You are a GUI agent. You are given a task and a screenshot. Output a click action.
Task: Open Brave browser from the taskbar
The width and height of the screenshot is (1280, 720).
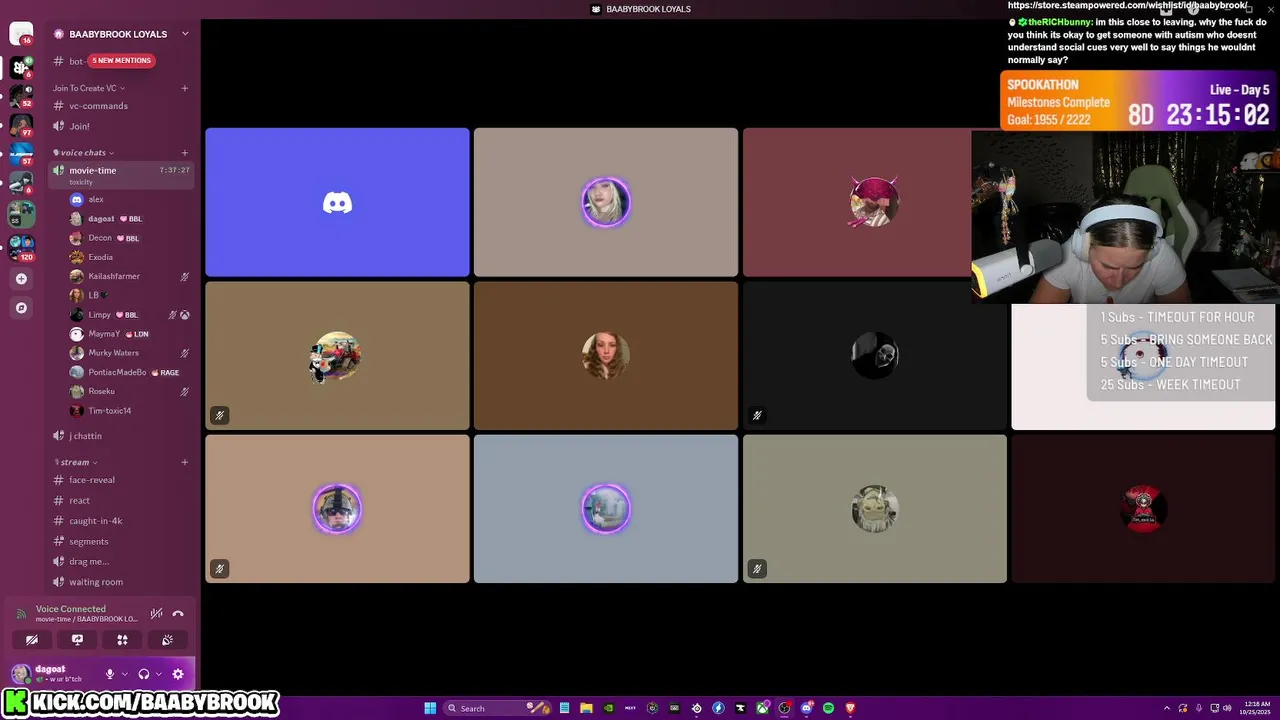click(x=850, y=708)
